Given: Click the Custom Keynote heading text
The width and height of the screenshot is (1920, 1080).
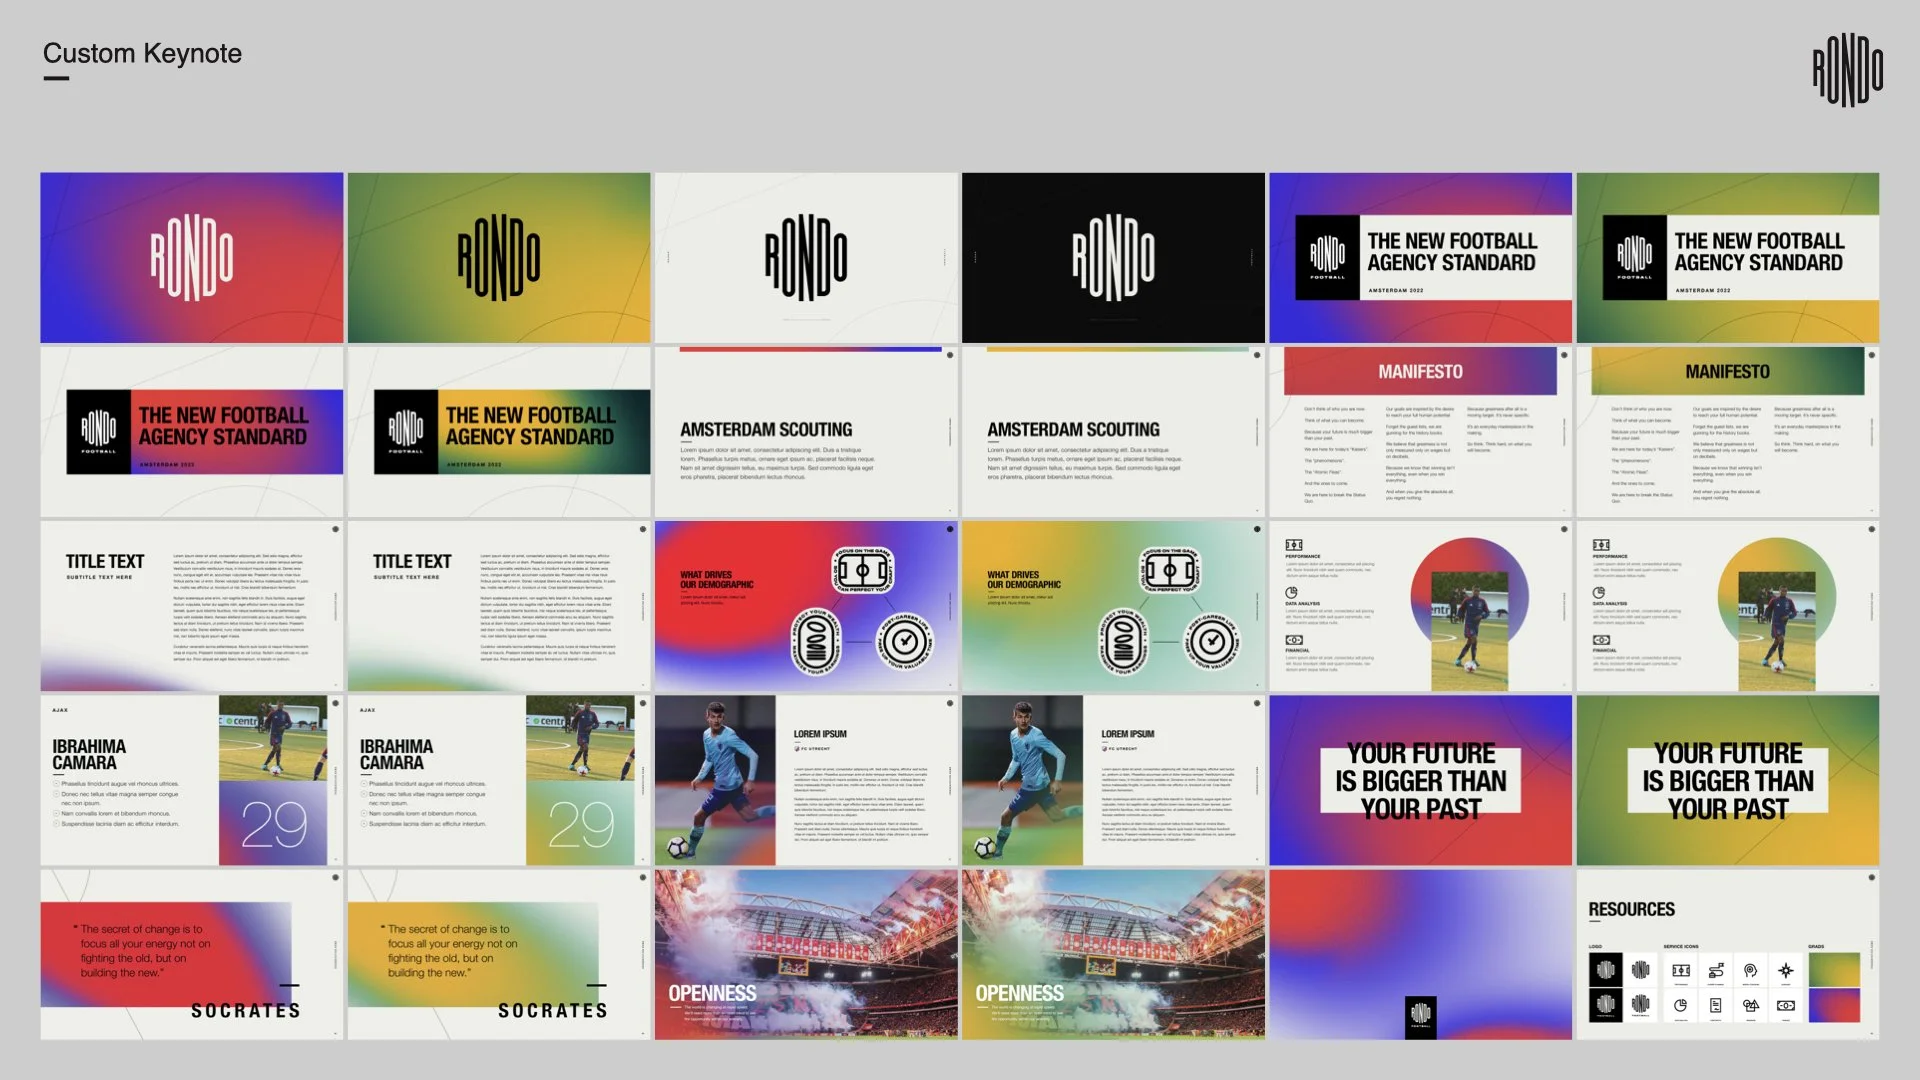Looking at the screenshot, I should pos(142,53).
